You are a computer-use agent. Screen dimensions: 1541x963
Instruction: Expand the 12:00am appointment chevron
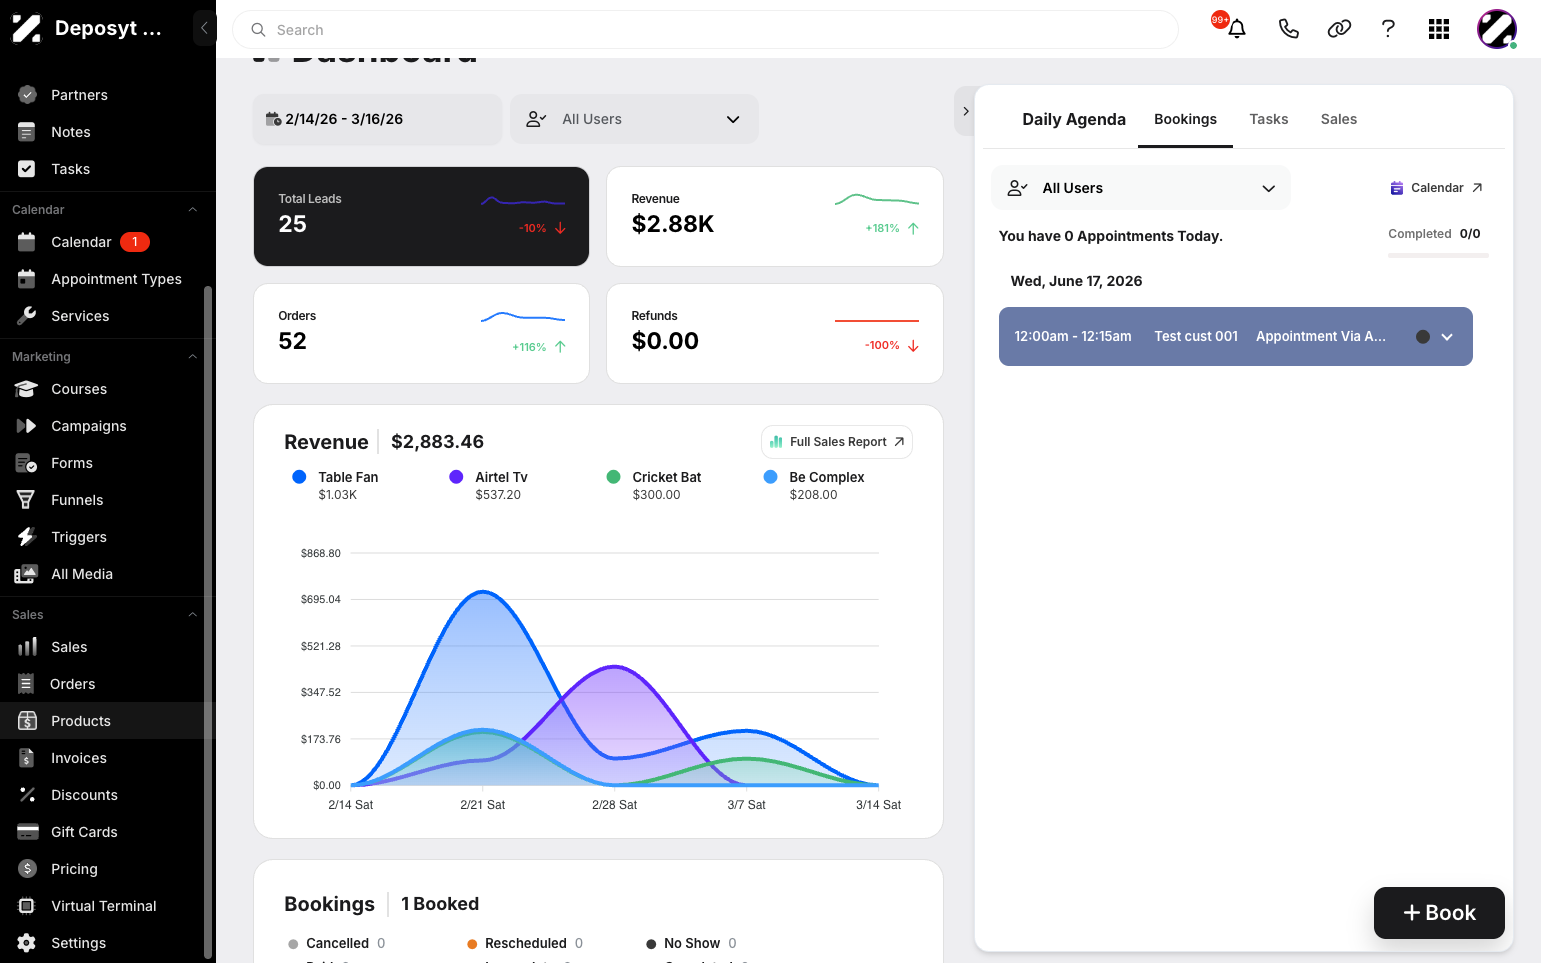point(1447,337)
